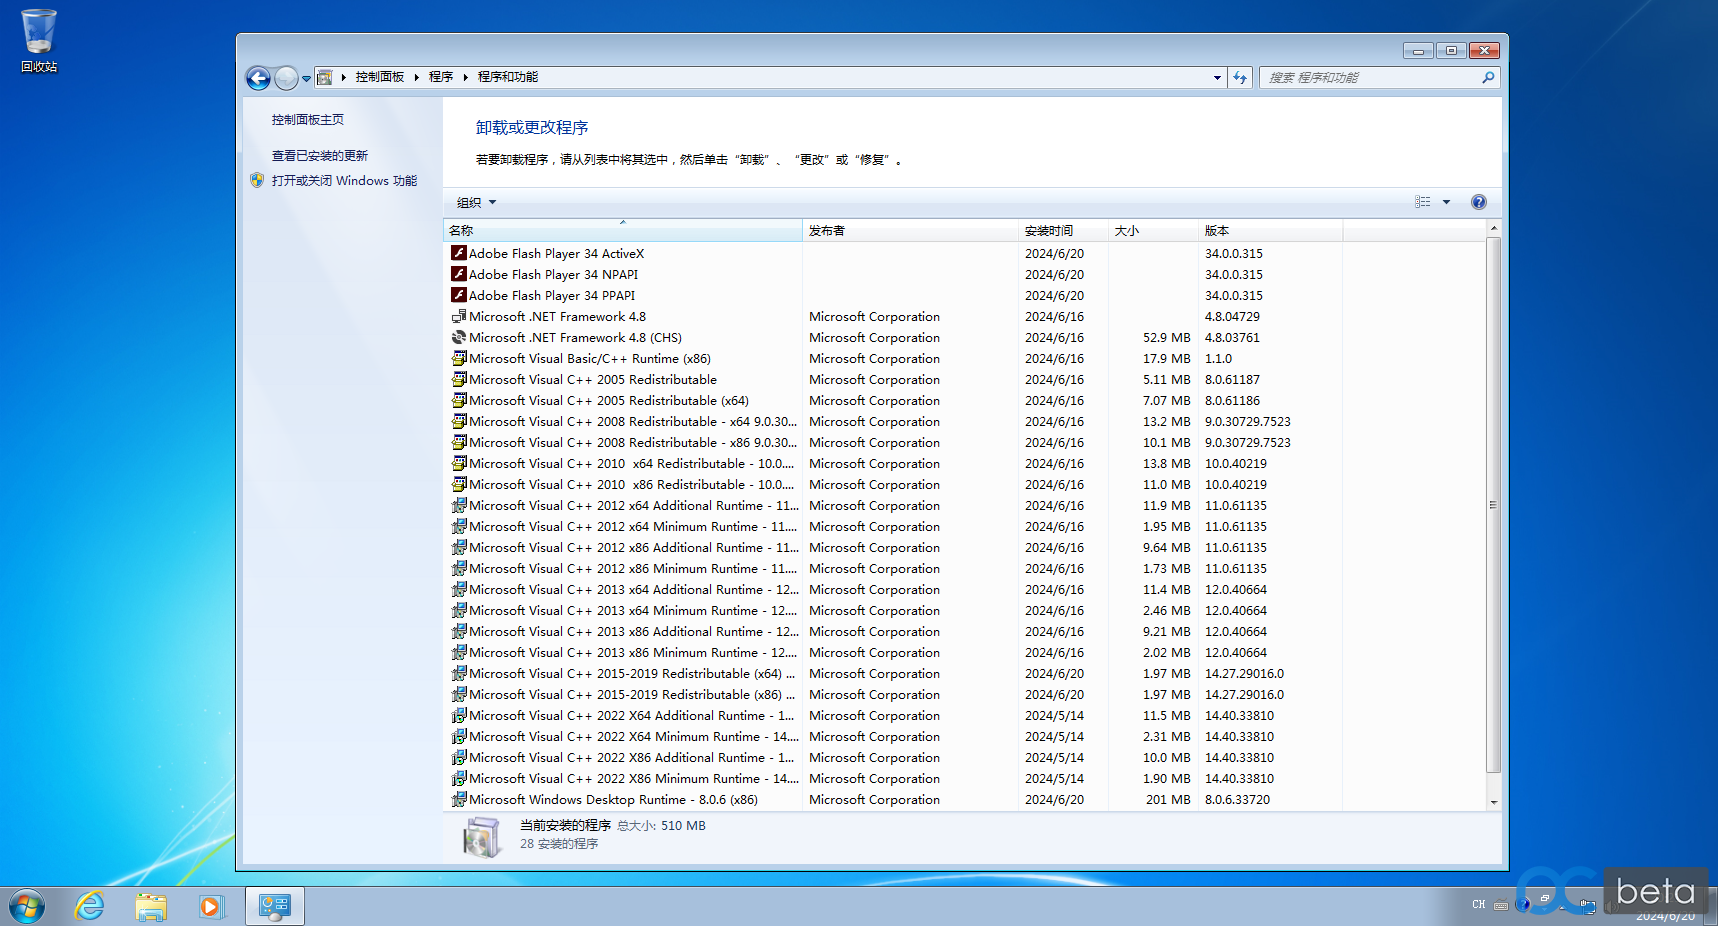Click Visual C++ 2010 x86 entry icon

click(459, 484)
